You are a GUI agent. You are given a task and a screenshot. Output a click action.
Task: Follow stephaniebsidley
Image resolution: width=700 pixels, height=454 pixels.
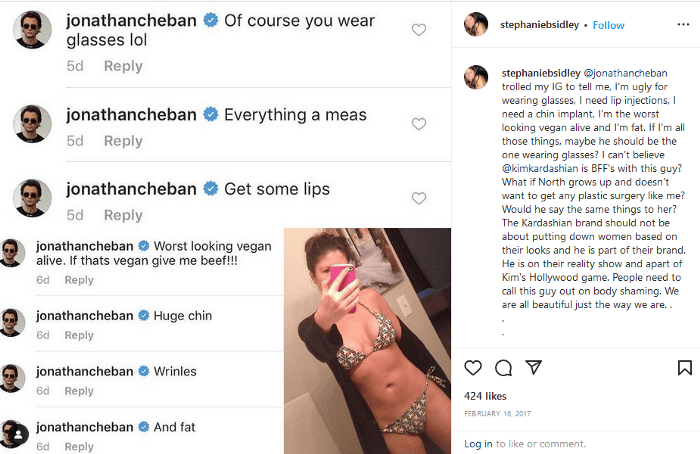click(608, 26)
